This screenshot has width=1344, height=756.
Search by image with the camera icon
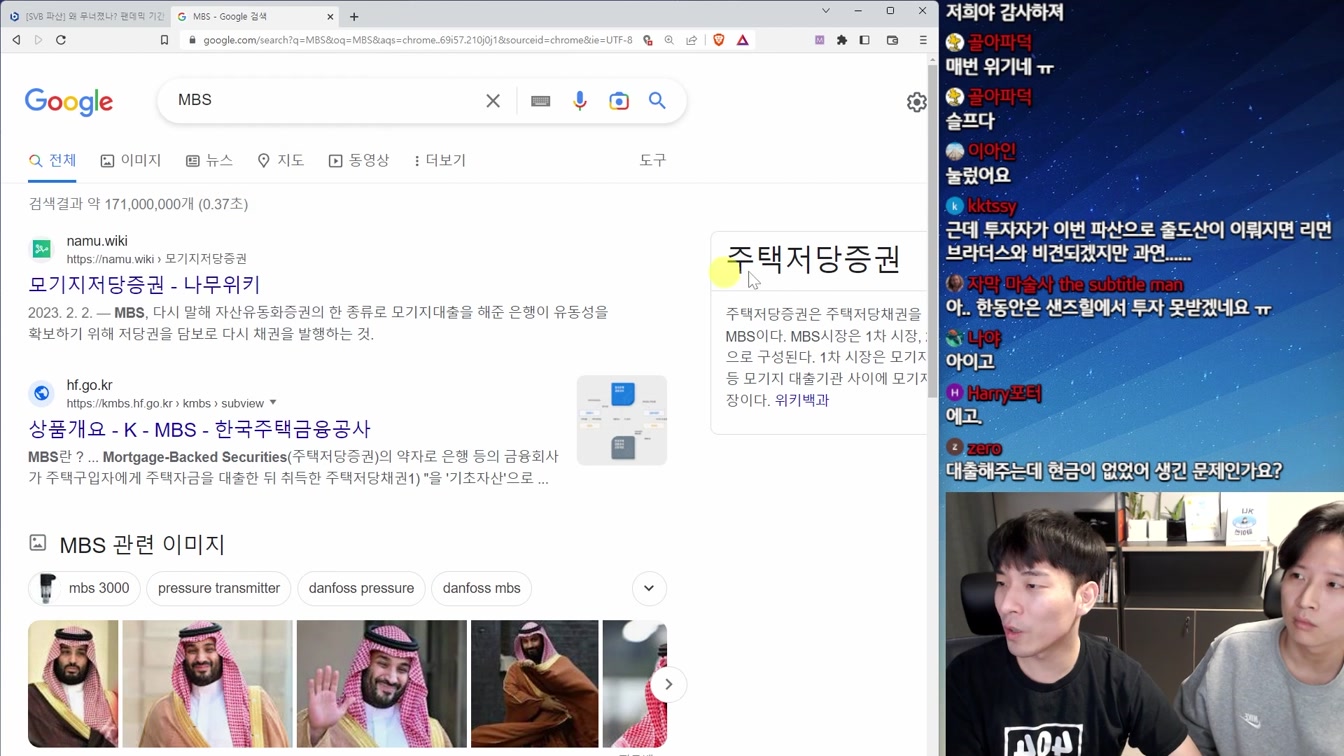click(619, 101)
